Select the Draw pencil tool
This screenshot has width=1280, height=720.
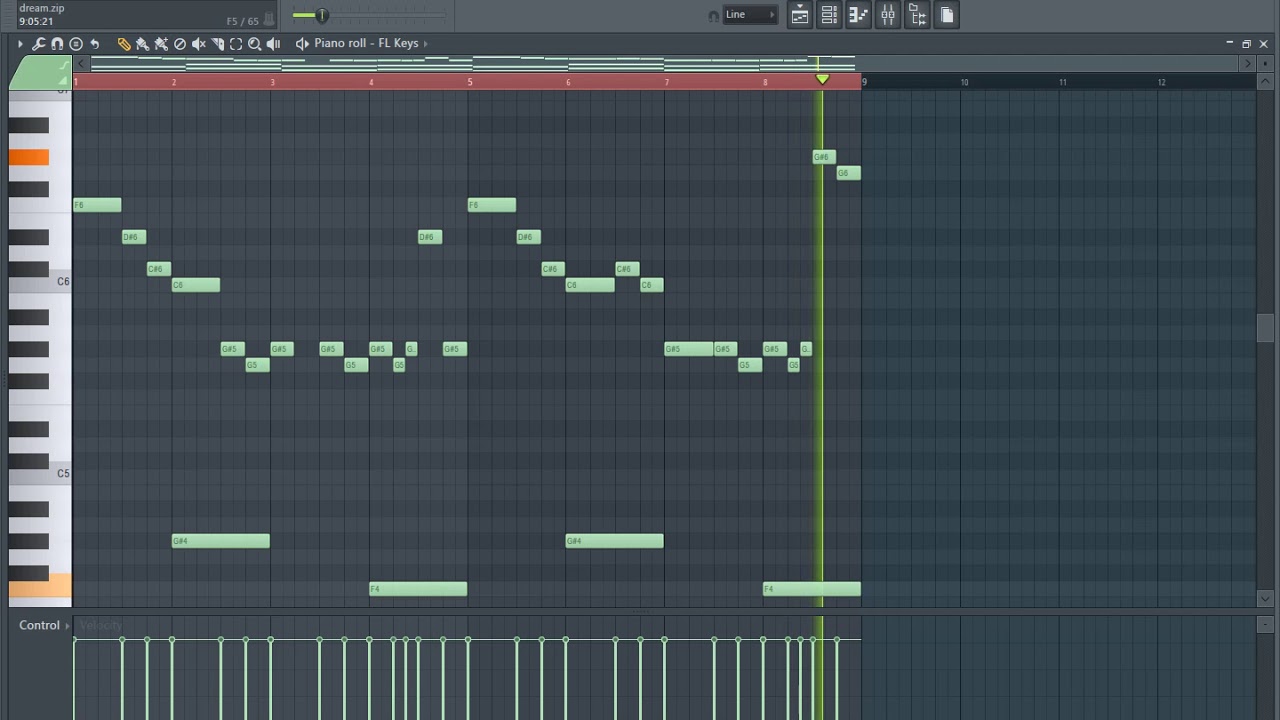pos(124,44)
